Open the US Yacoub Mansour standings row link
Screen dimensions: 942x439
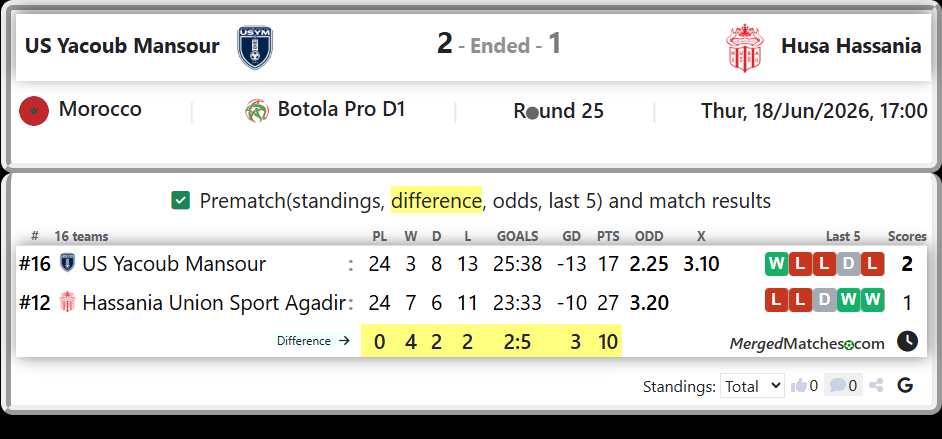tap(174, 264)
